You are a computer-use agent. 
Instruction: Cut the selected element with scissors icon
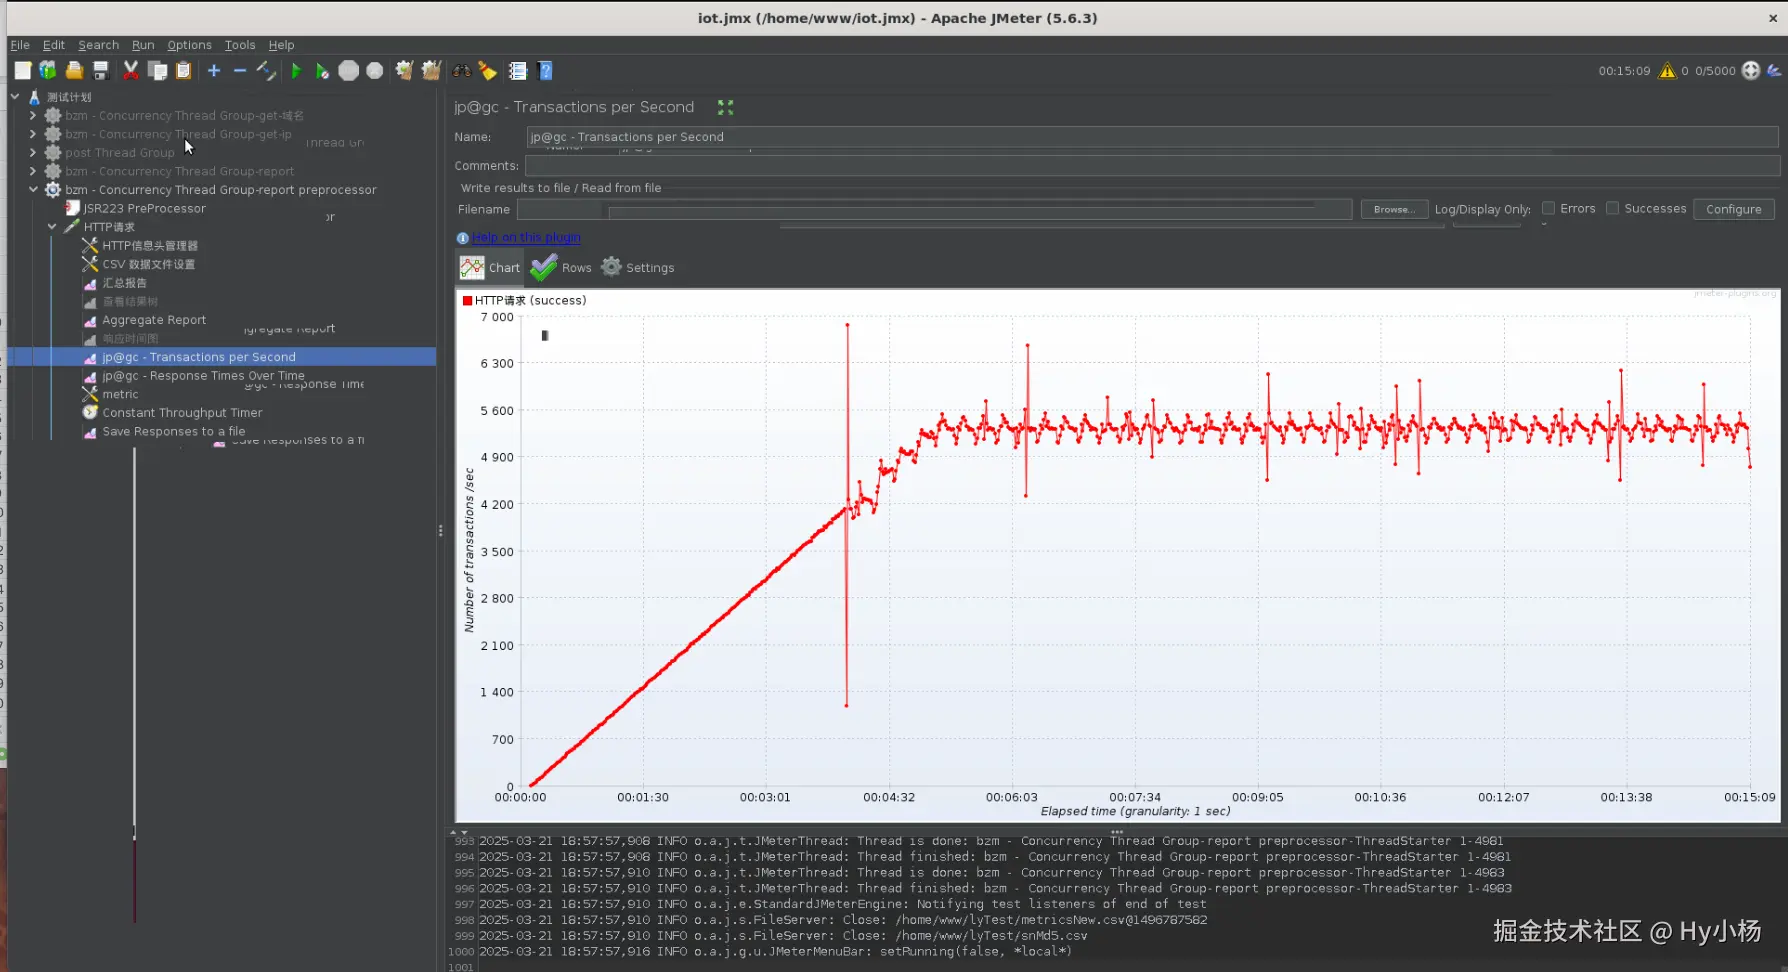131,70
